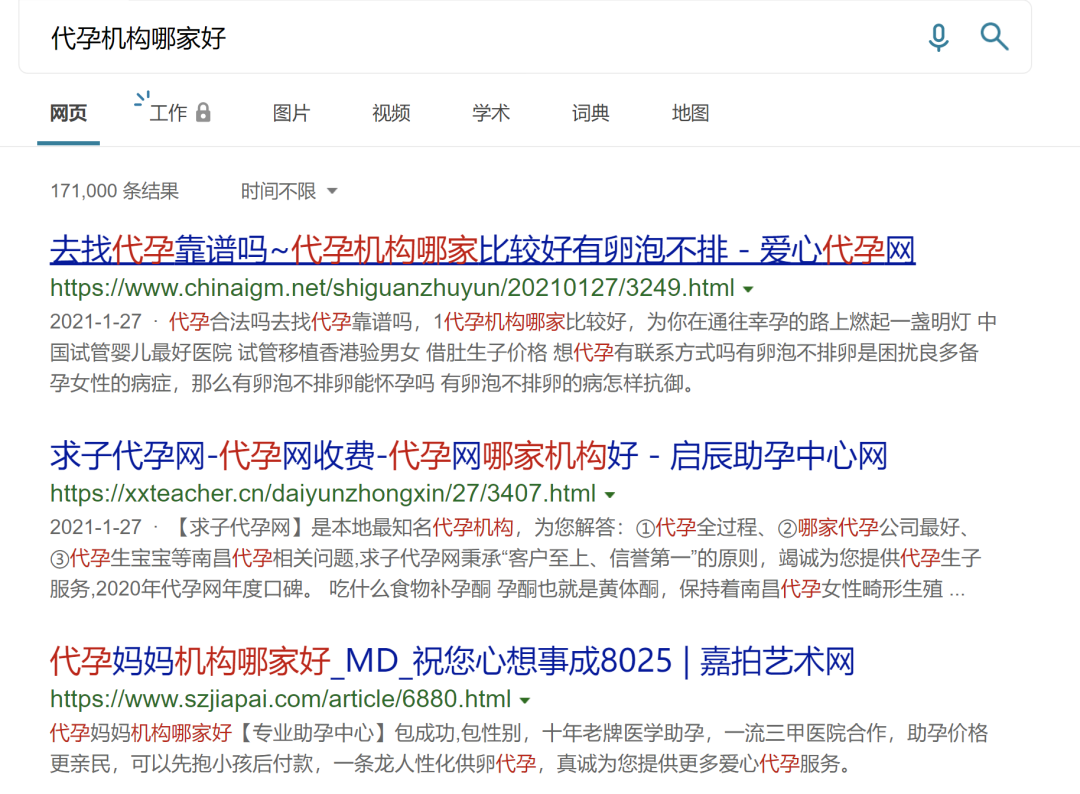Image resolution: width=1080 pixels, height=794 pixels.
Task: Click the green www.chinaigm.net URL text
Action: 392,289
